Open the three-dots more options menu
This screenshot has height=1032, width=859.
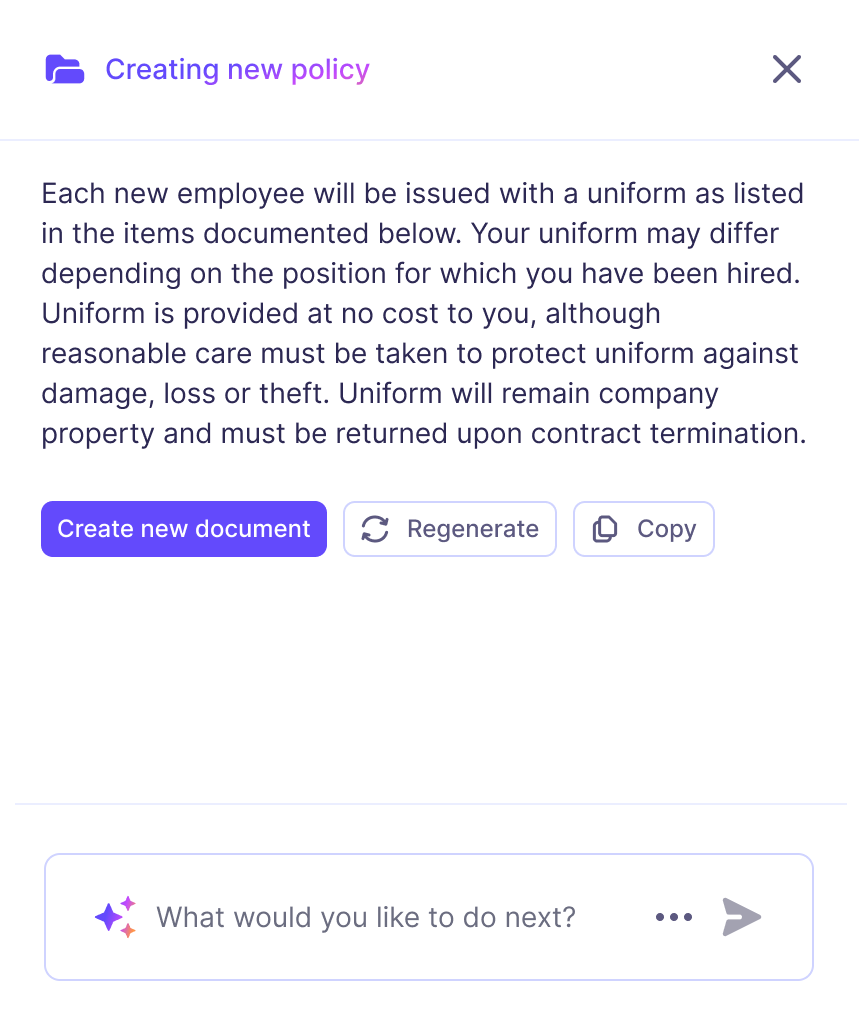tap(674, 917)
